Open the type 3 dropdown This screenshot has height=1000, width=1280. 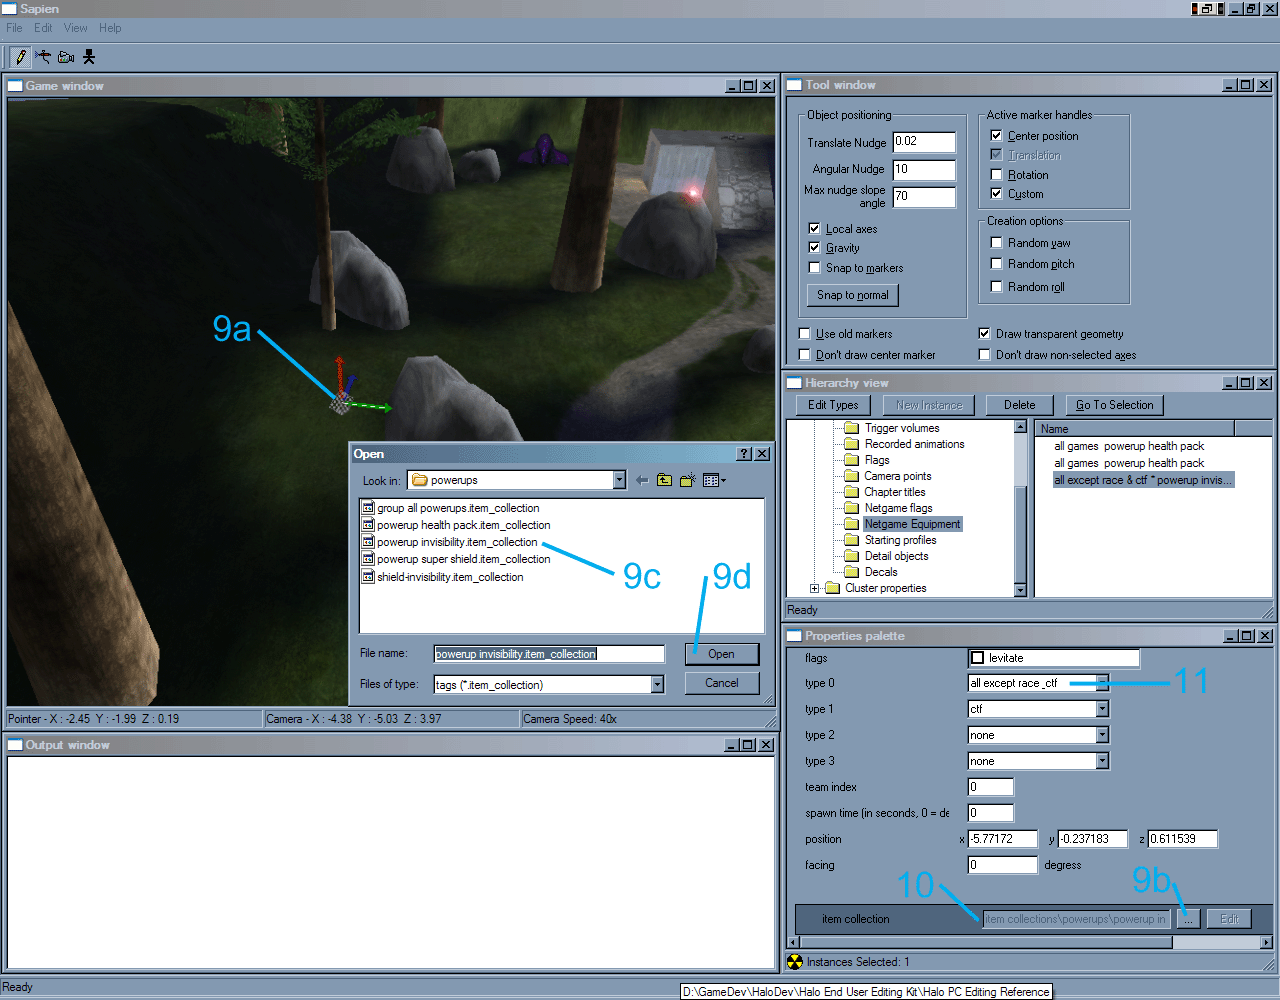(x=1102, y=761)
